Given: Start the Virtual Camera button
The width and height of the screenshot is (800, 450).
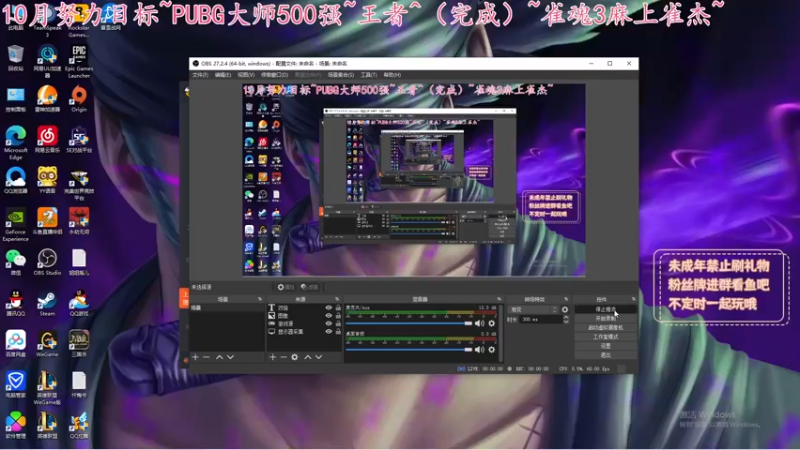Looking at the screenshot, I should point(606,328).
